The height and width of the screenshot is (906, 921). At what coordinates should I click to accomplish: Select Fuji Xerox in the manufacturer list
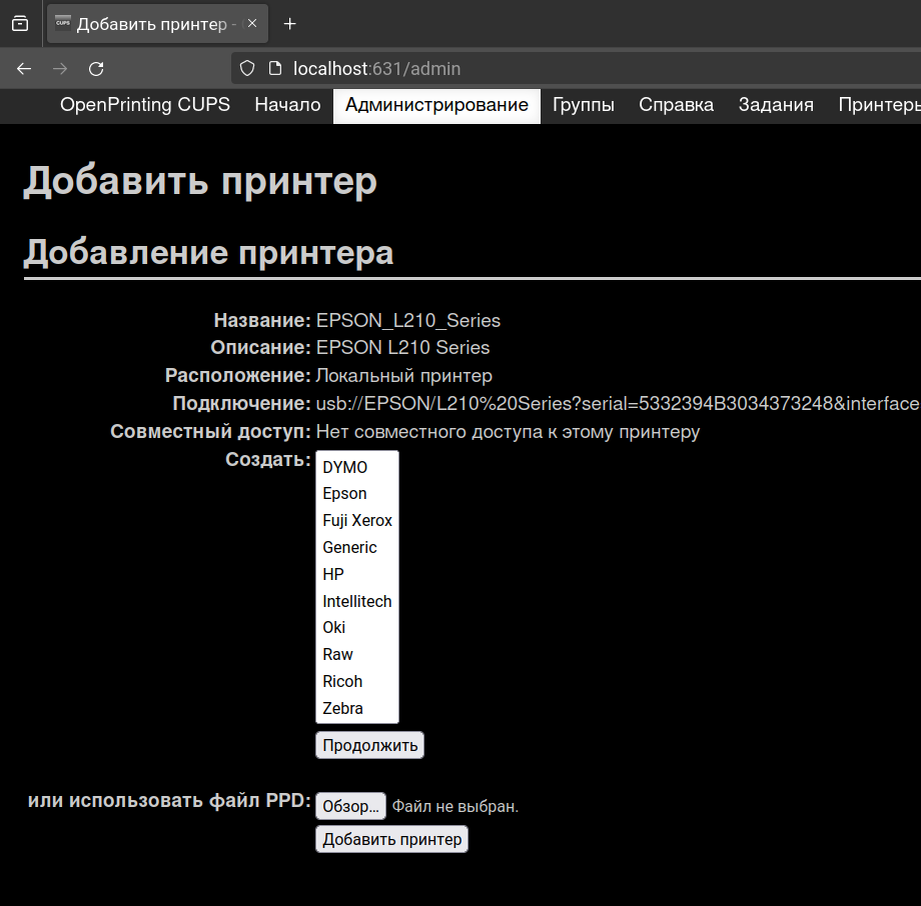(357, 521)
